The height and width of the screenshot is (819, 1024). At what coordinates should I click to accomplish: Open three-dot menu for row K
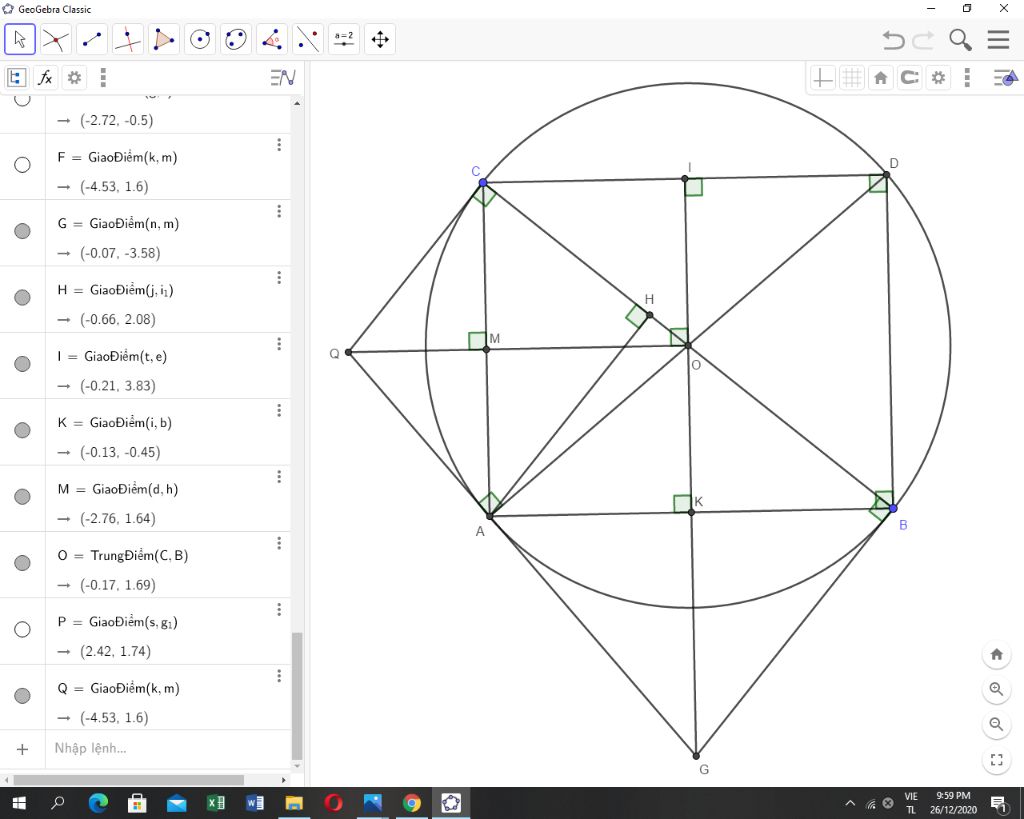tap(279, 411)
